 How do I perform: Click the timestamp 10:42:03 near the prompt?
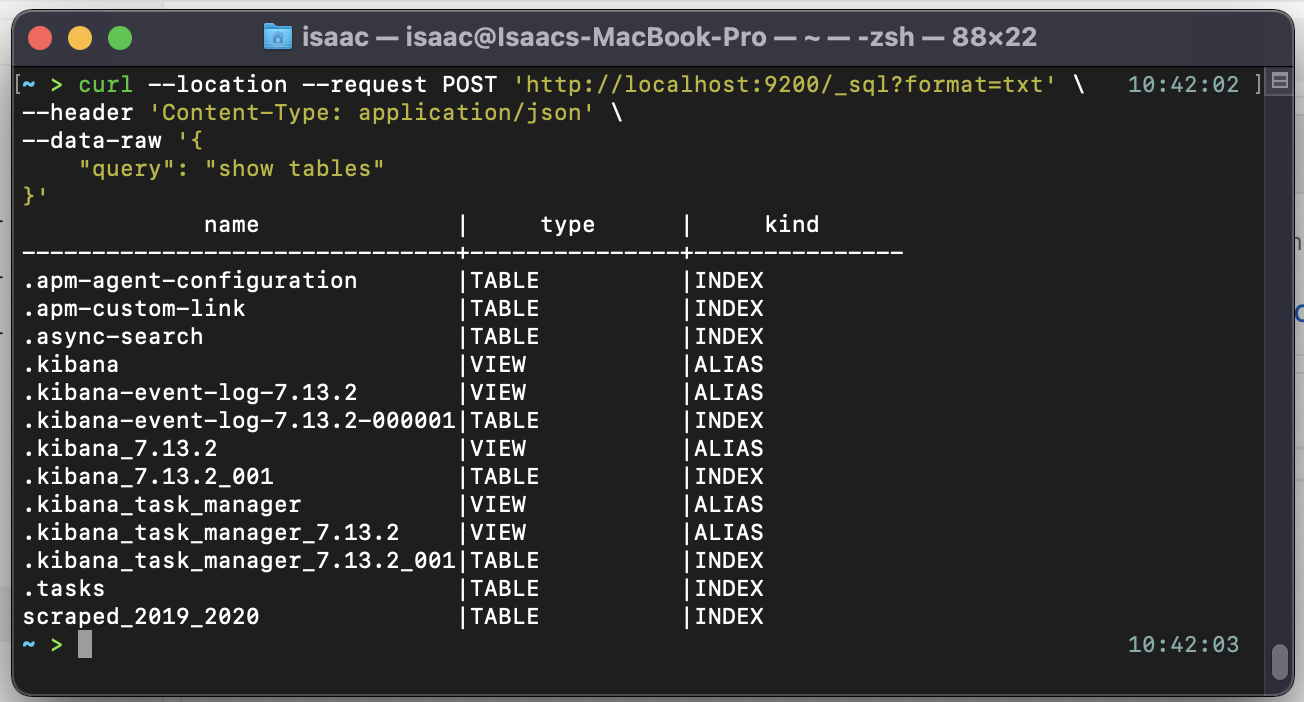click(1183, 645)
